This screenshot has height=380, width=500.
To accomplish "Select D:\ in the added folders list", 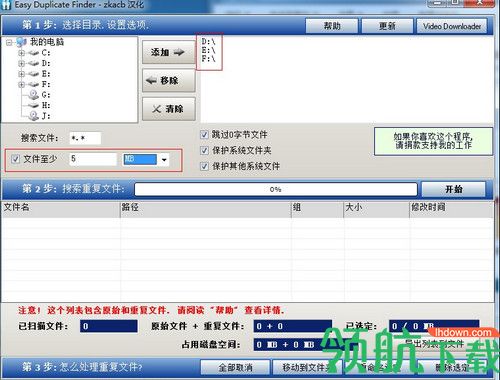I will coord(209,42).
